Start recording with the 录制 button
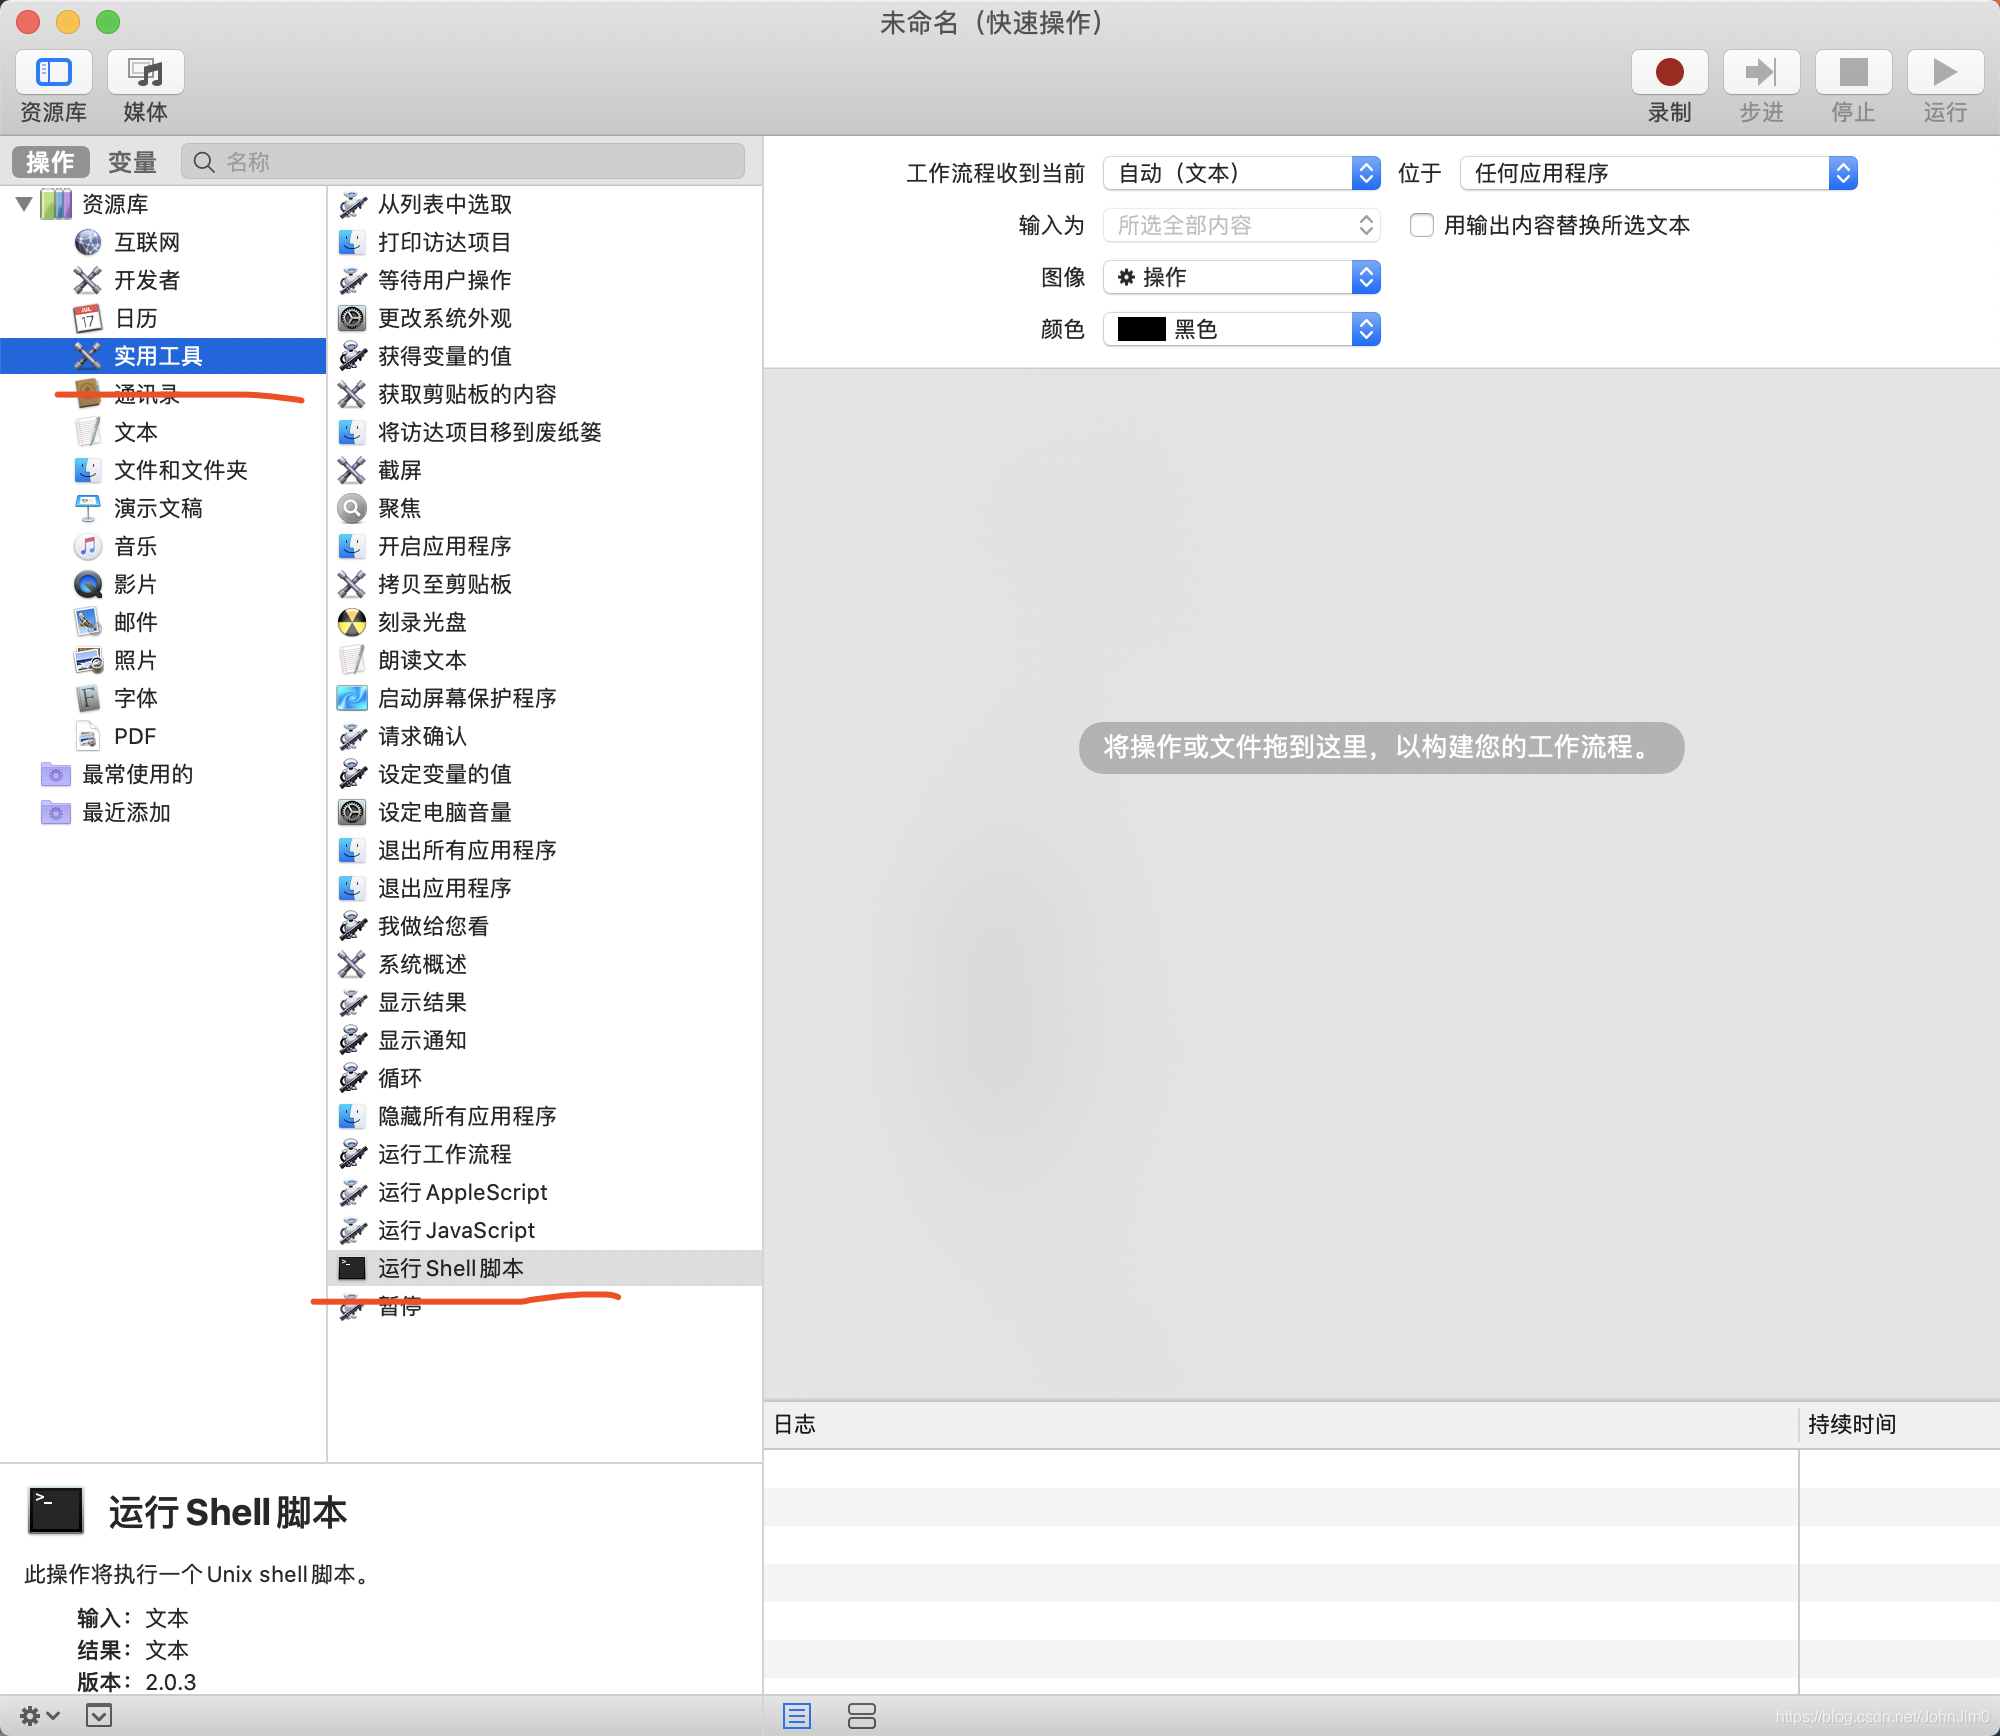The height and width of the screenshot is (1736, 2000). pyautogui.click(x=1670, y=73)
